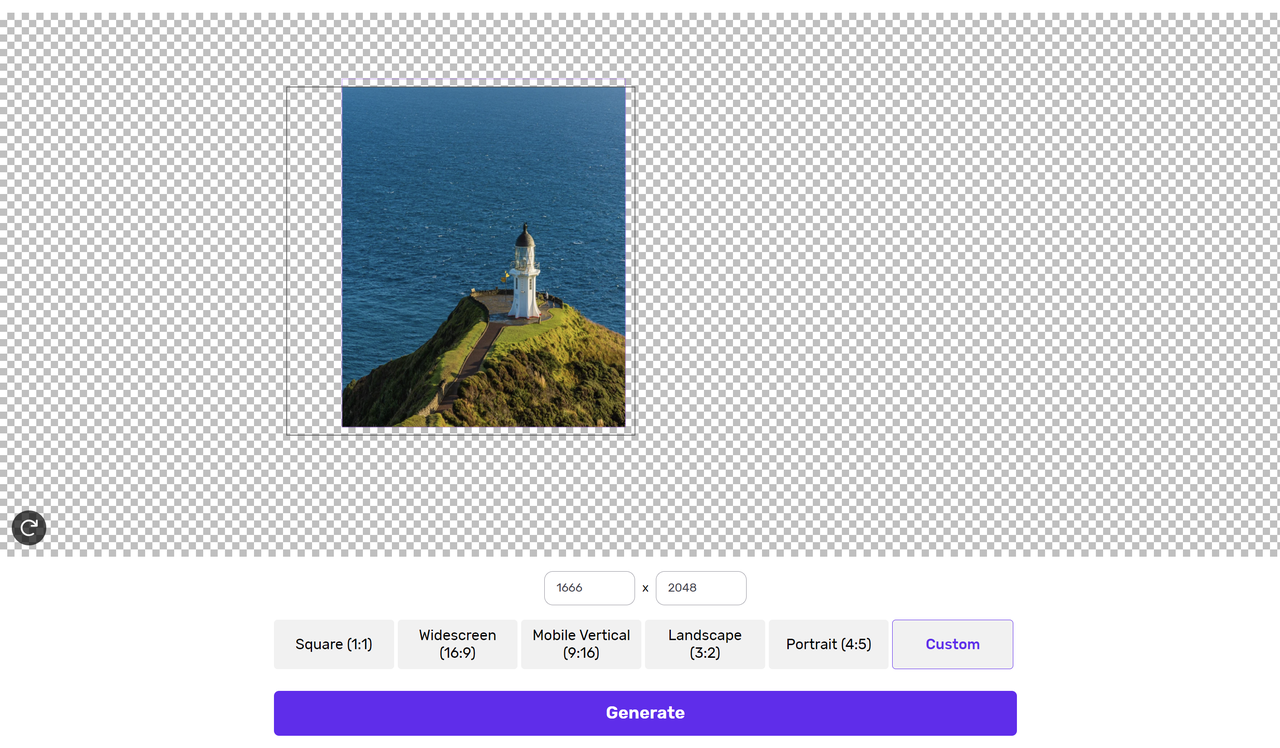The height and width of the screenshot is (748, 1280).
Task: Choose the Widescreen (16:9) preset
Action: pos(457,644)
